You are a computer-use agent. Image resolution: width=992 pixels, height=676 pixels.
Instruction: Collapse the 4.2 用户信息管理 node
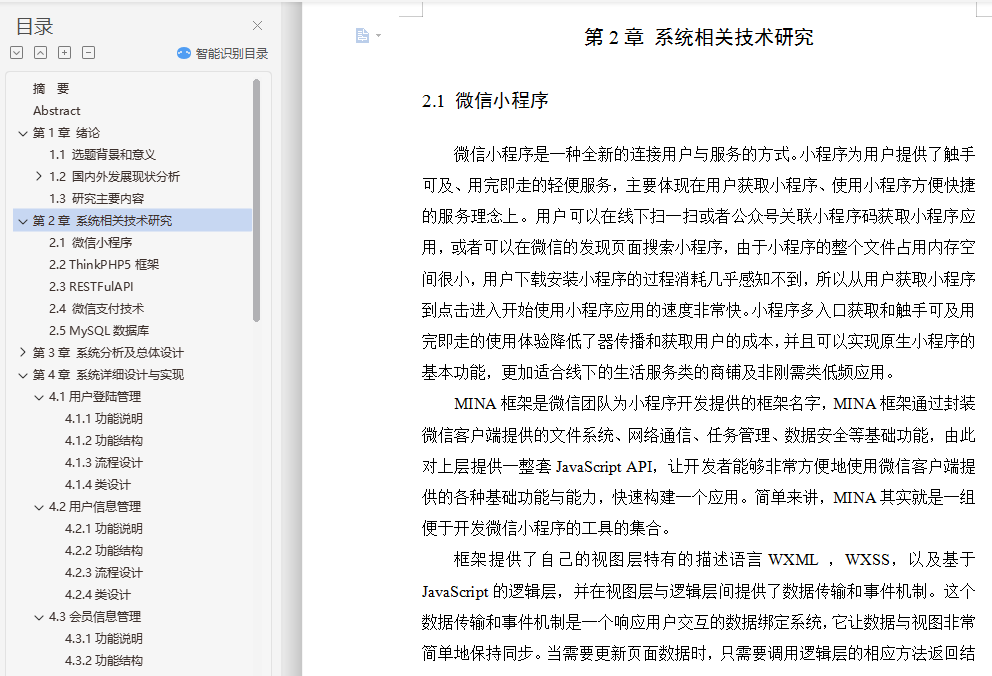[39, 507]
